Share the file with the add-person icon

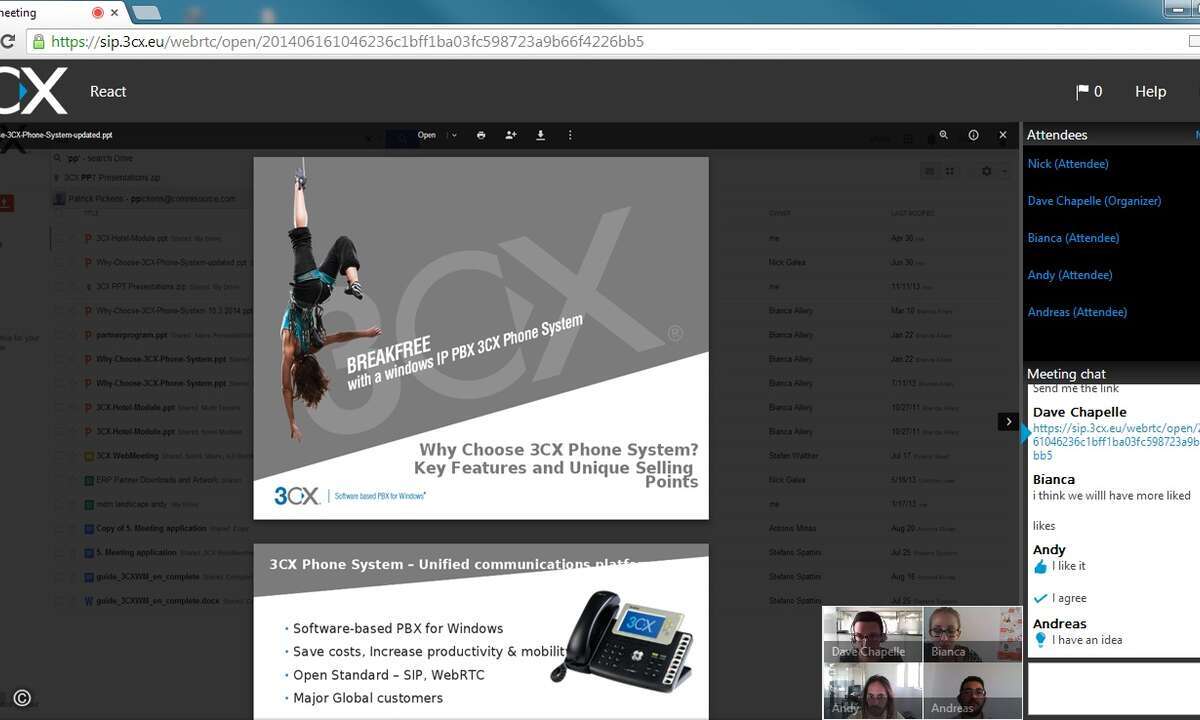pos(511,135)
